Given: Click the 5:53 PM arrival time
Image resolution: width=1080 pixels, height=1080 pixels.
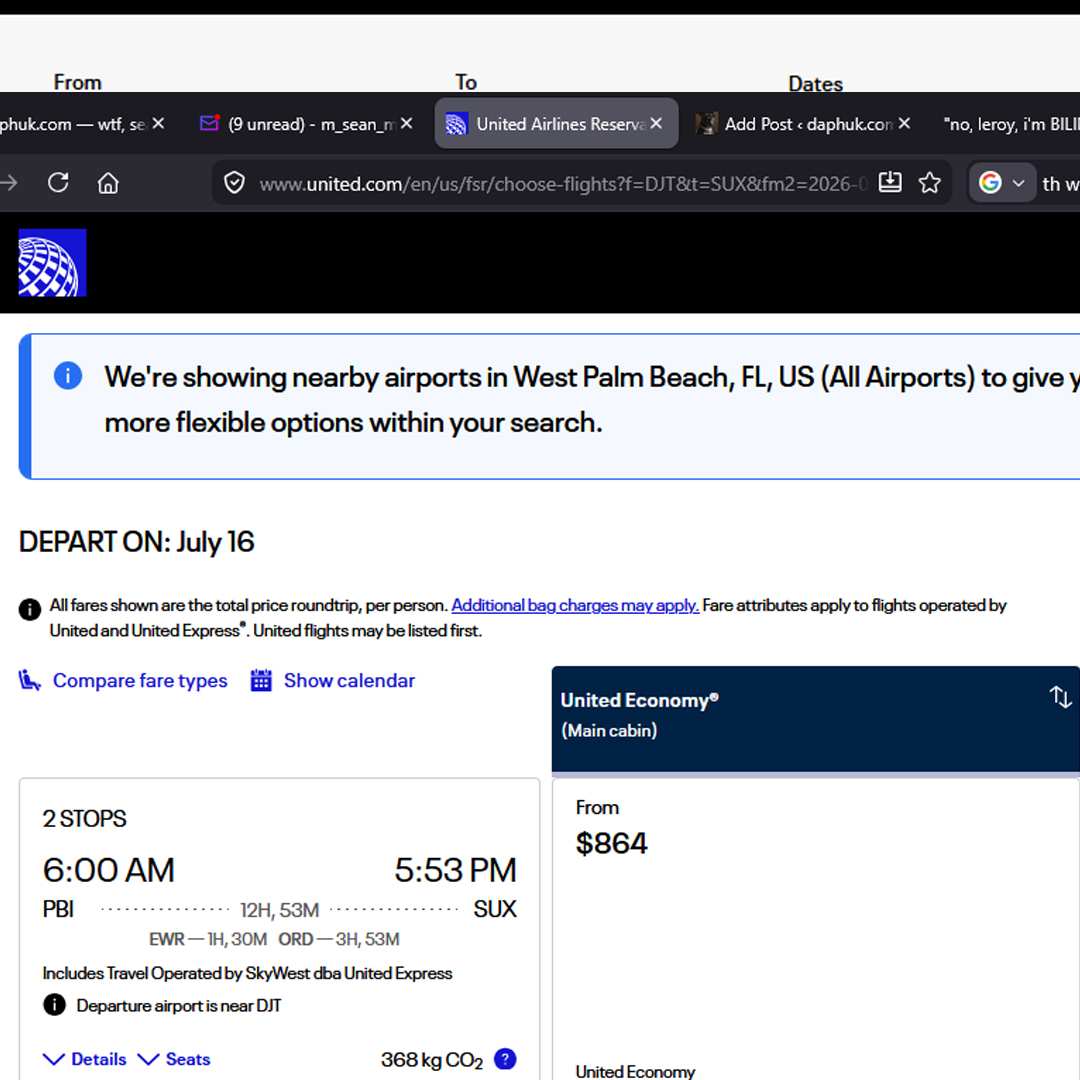Looking at the screenshot, I should (x=455, y=870).
